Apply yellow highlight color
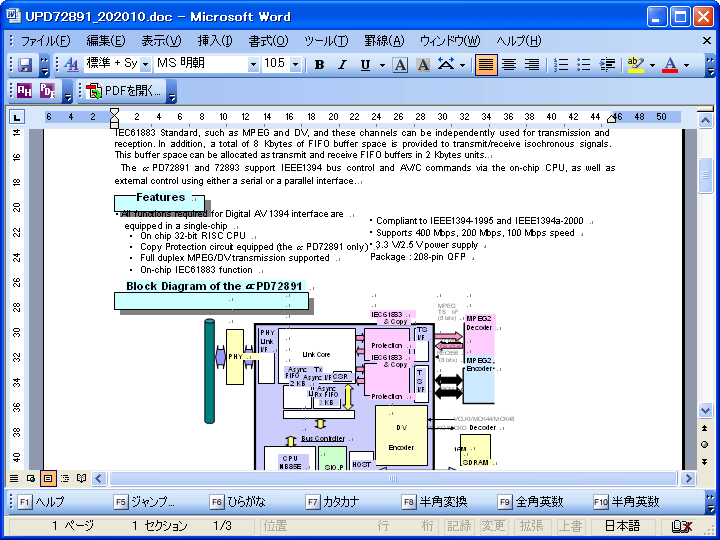The width and height of the screenshot is (720, 540). (636, 65)
